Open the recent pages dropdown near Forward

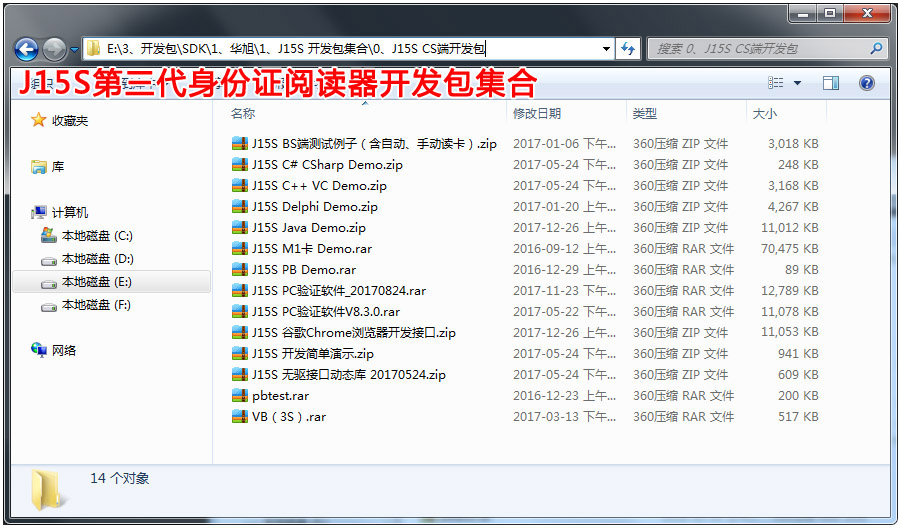(x=72, y=49)
